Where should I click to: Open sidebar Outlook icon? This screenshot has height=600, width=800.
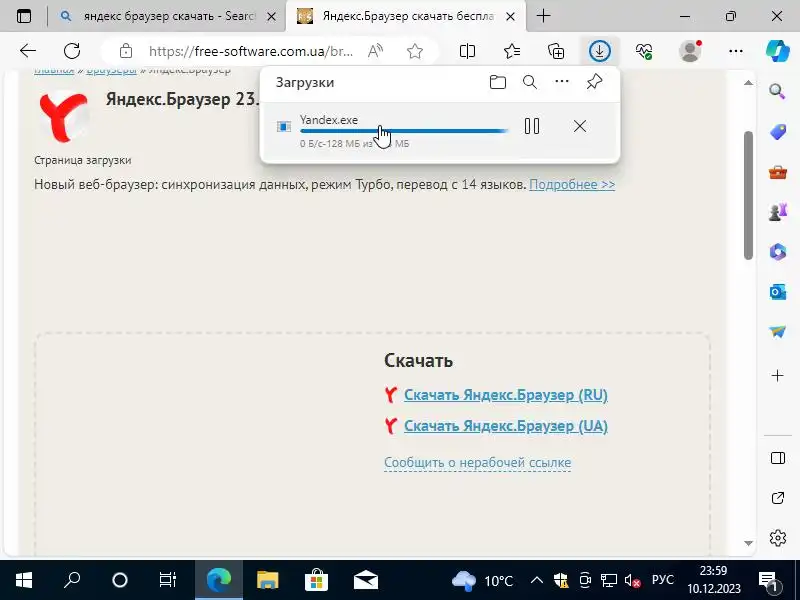[x=778, y=292]
